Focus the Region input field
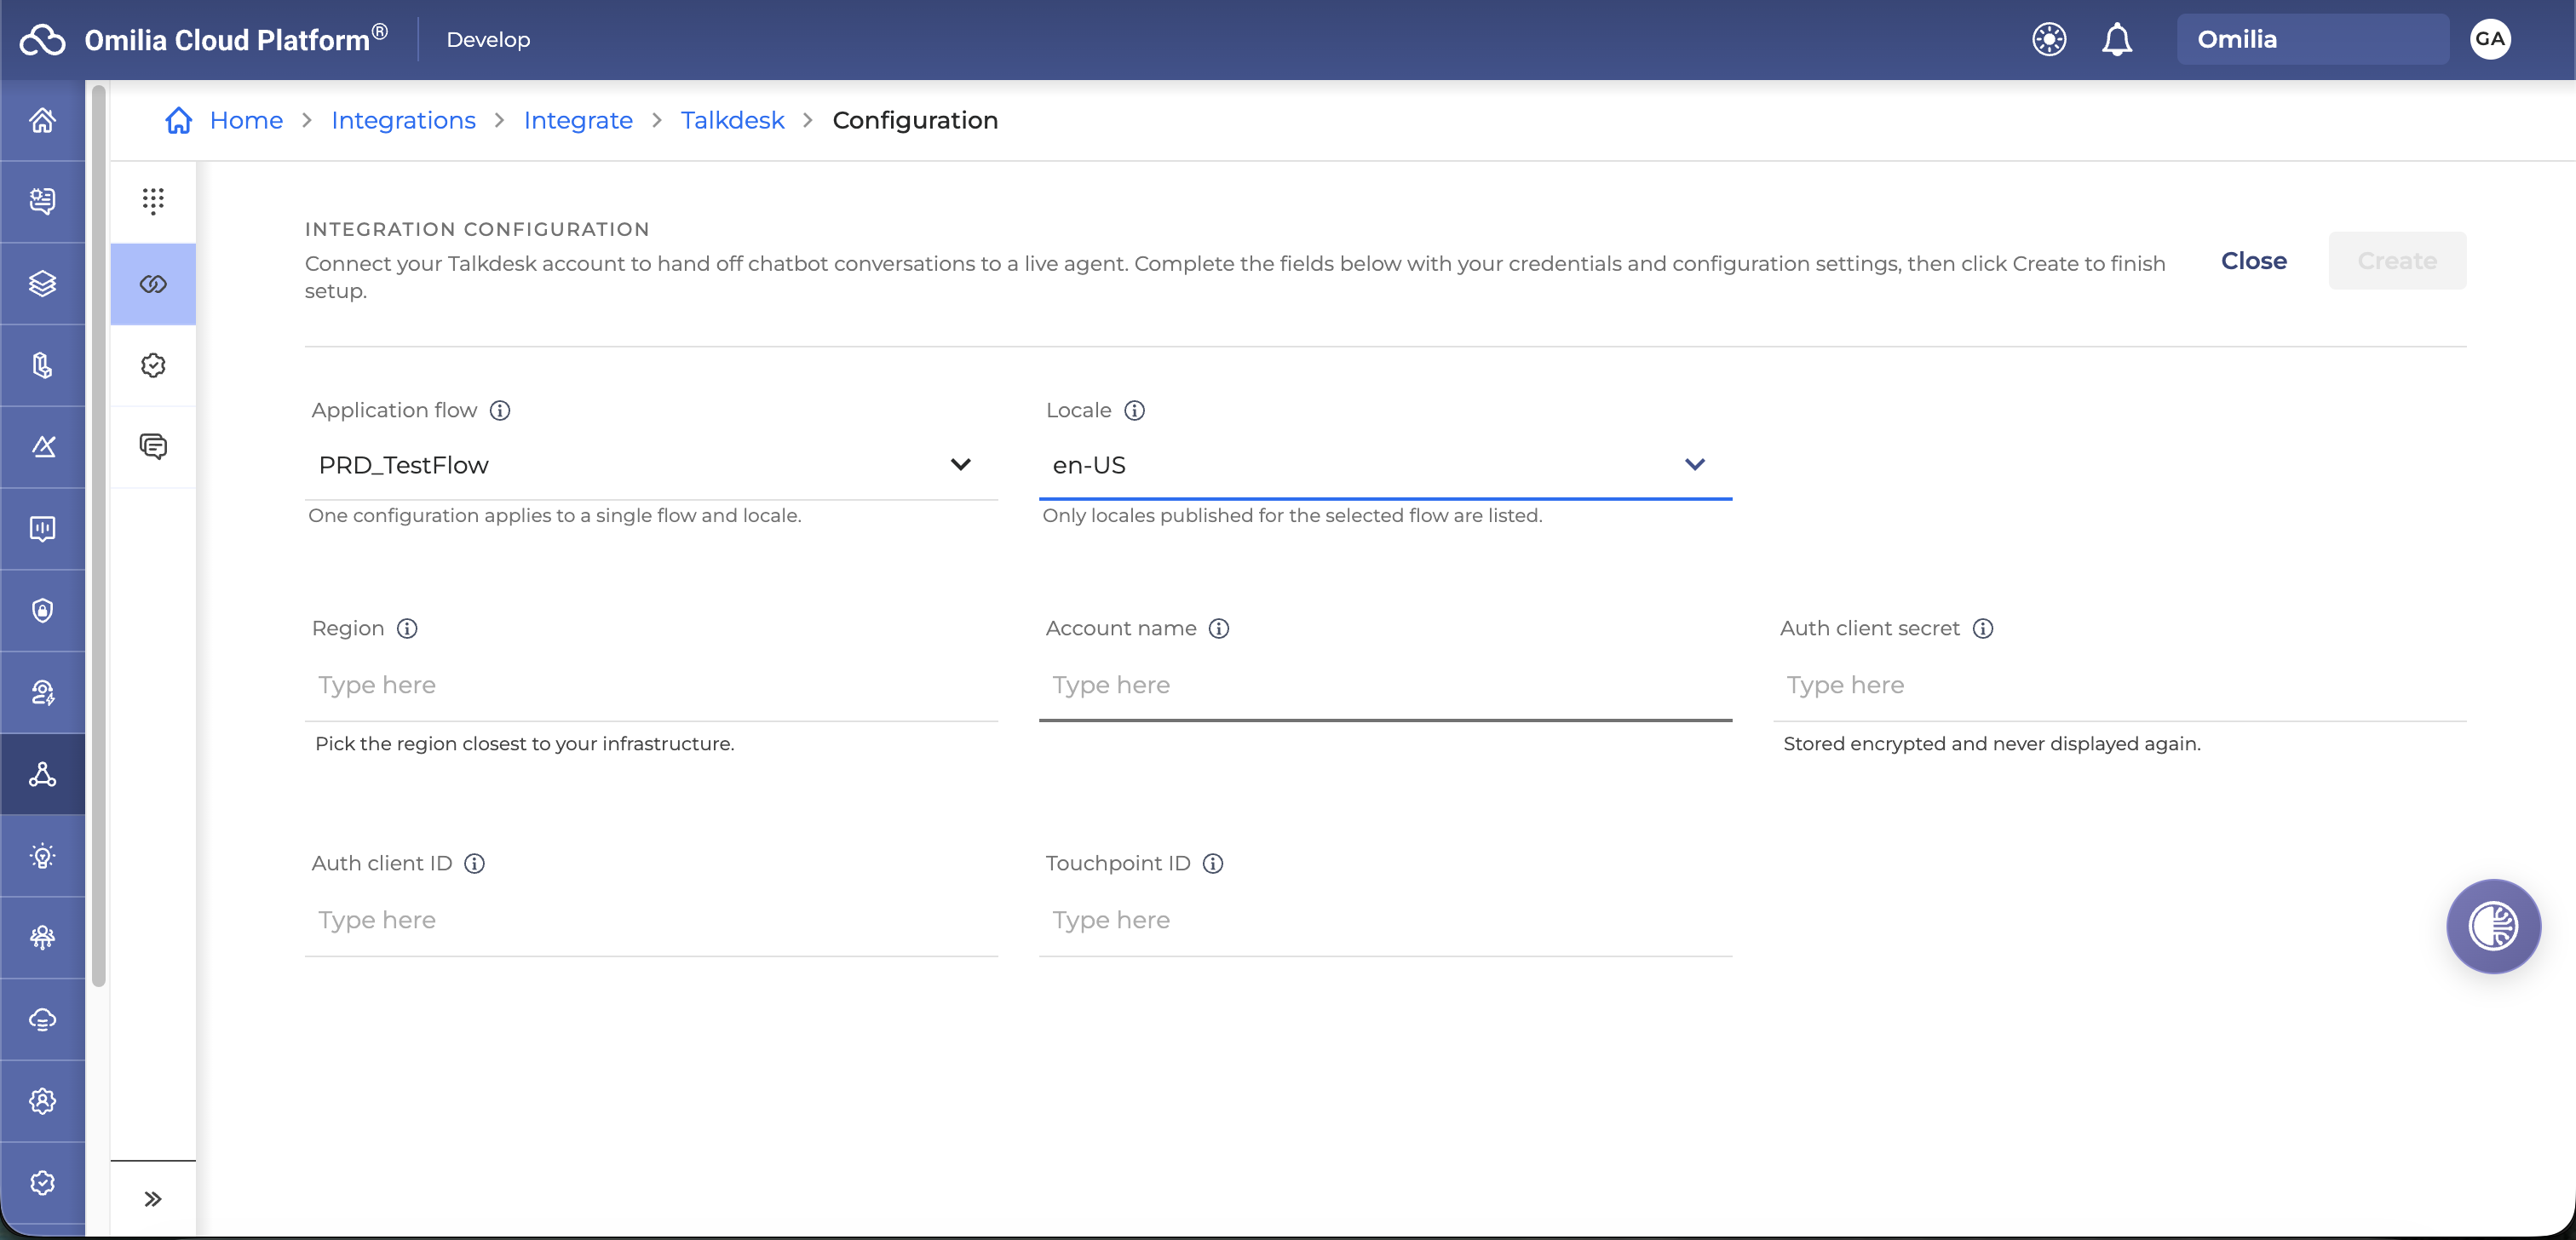The height and width of the screenshot is (1240, 2576). point(651,686)
